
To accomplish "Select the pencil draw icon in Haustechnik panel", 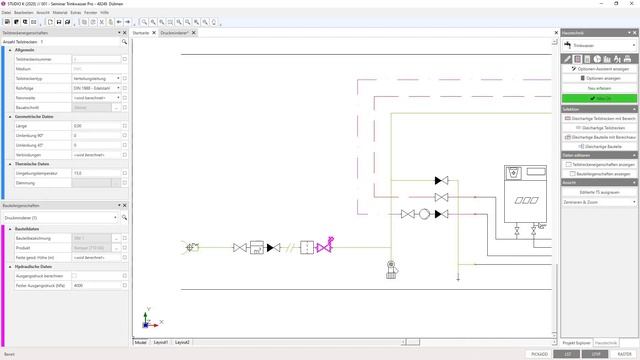I will [567, 59].
